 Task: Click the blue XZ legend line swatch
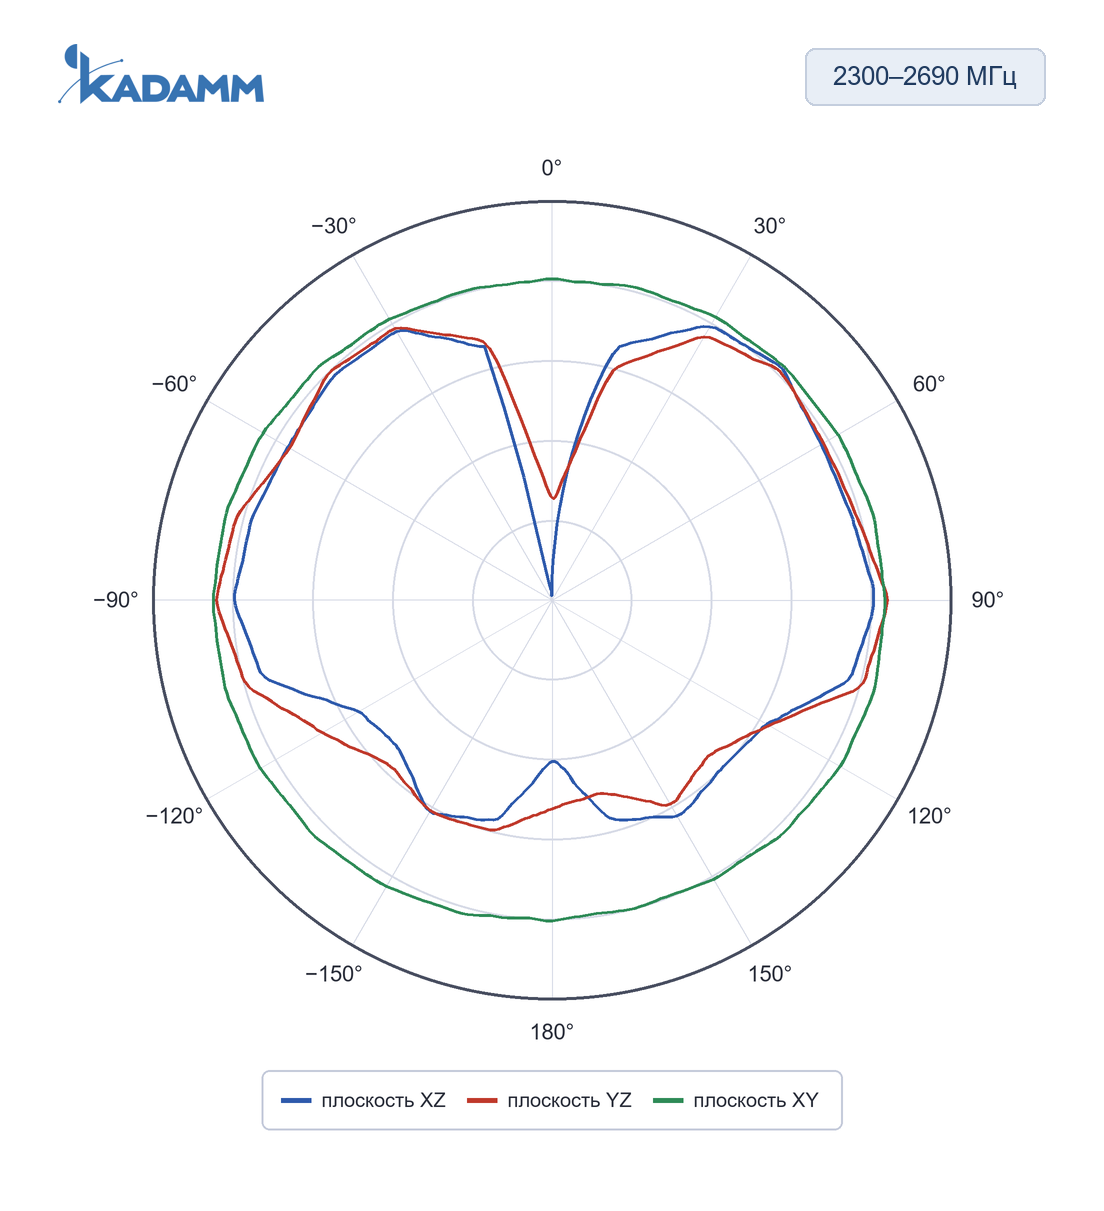tap(297, 1101)
